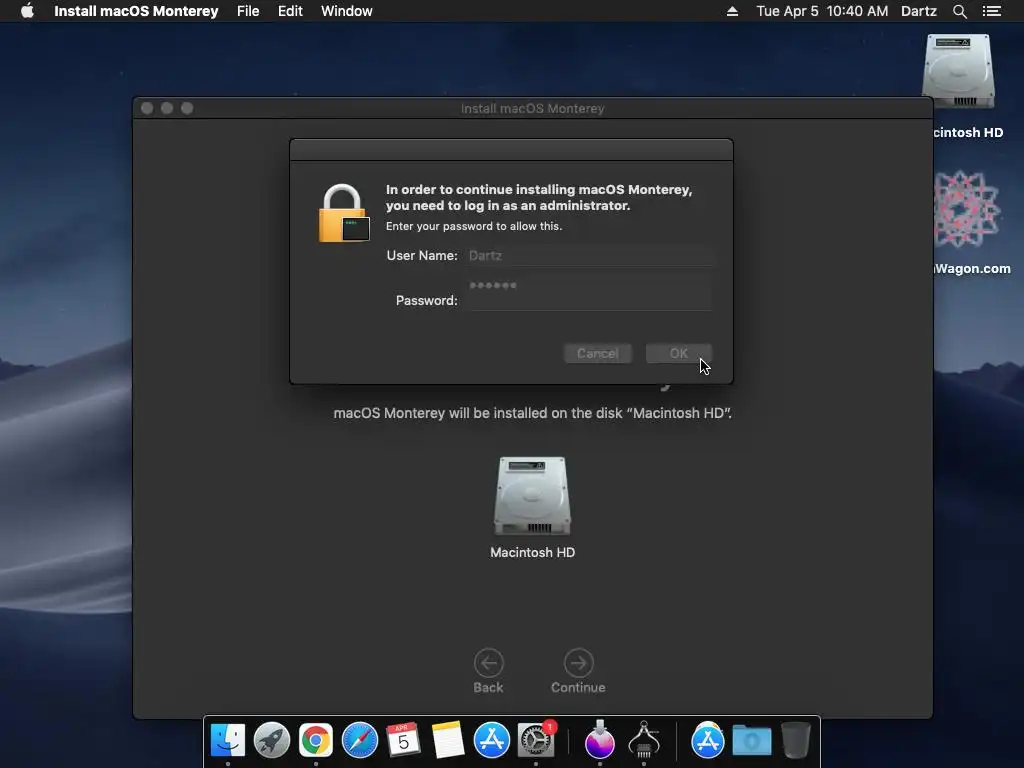The image size is (1024, 768).
Task: Open System Preferences with update badge
Action: [536, 740]
